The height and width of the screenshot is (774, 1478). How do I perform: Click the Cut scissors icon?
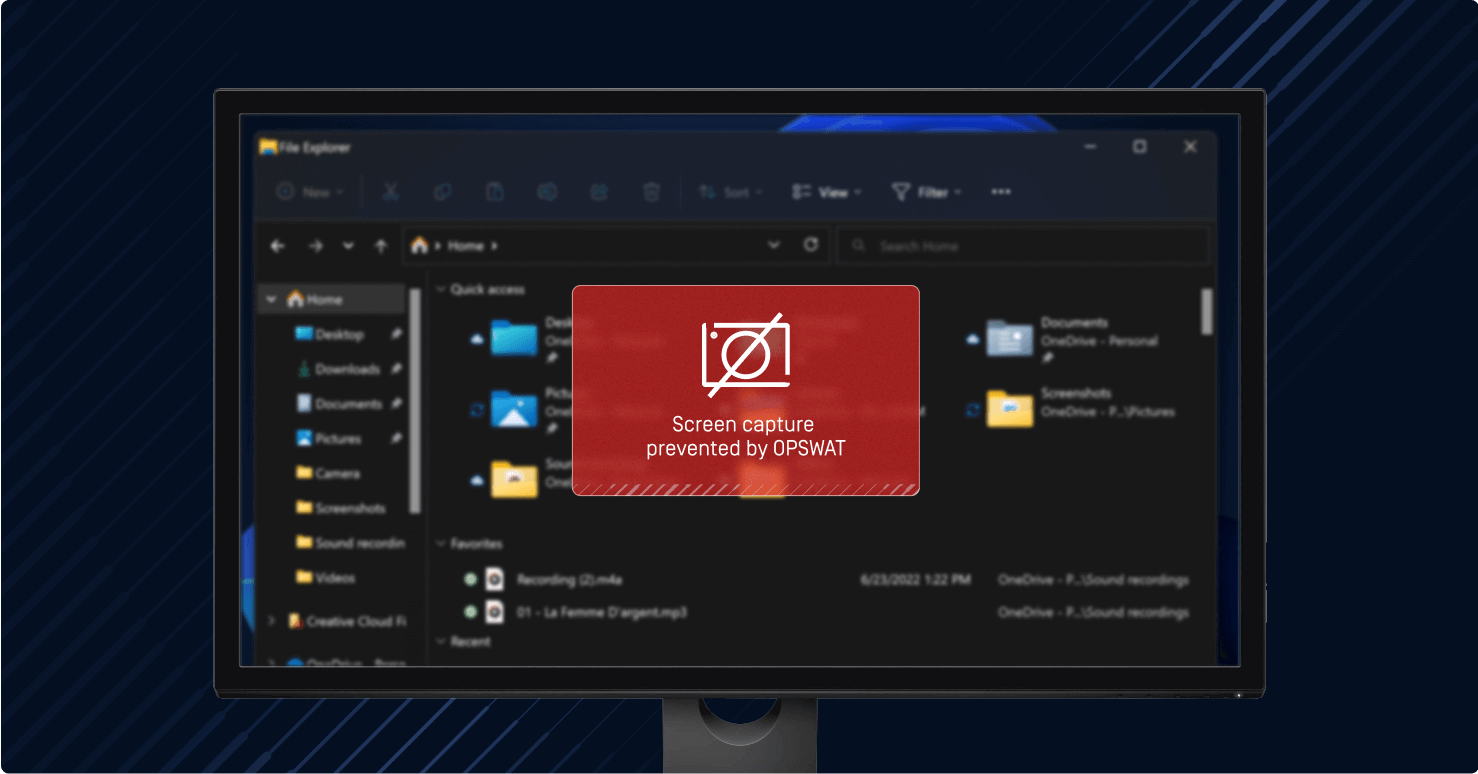[390, 192]
